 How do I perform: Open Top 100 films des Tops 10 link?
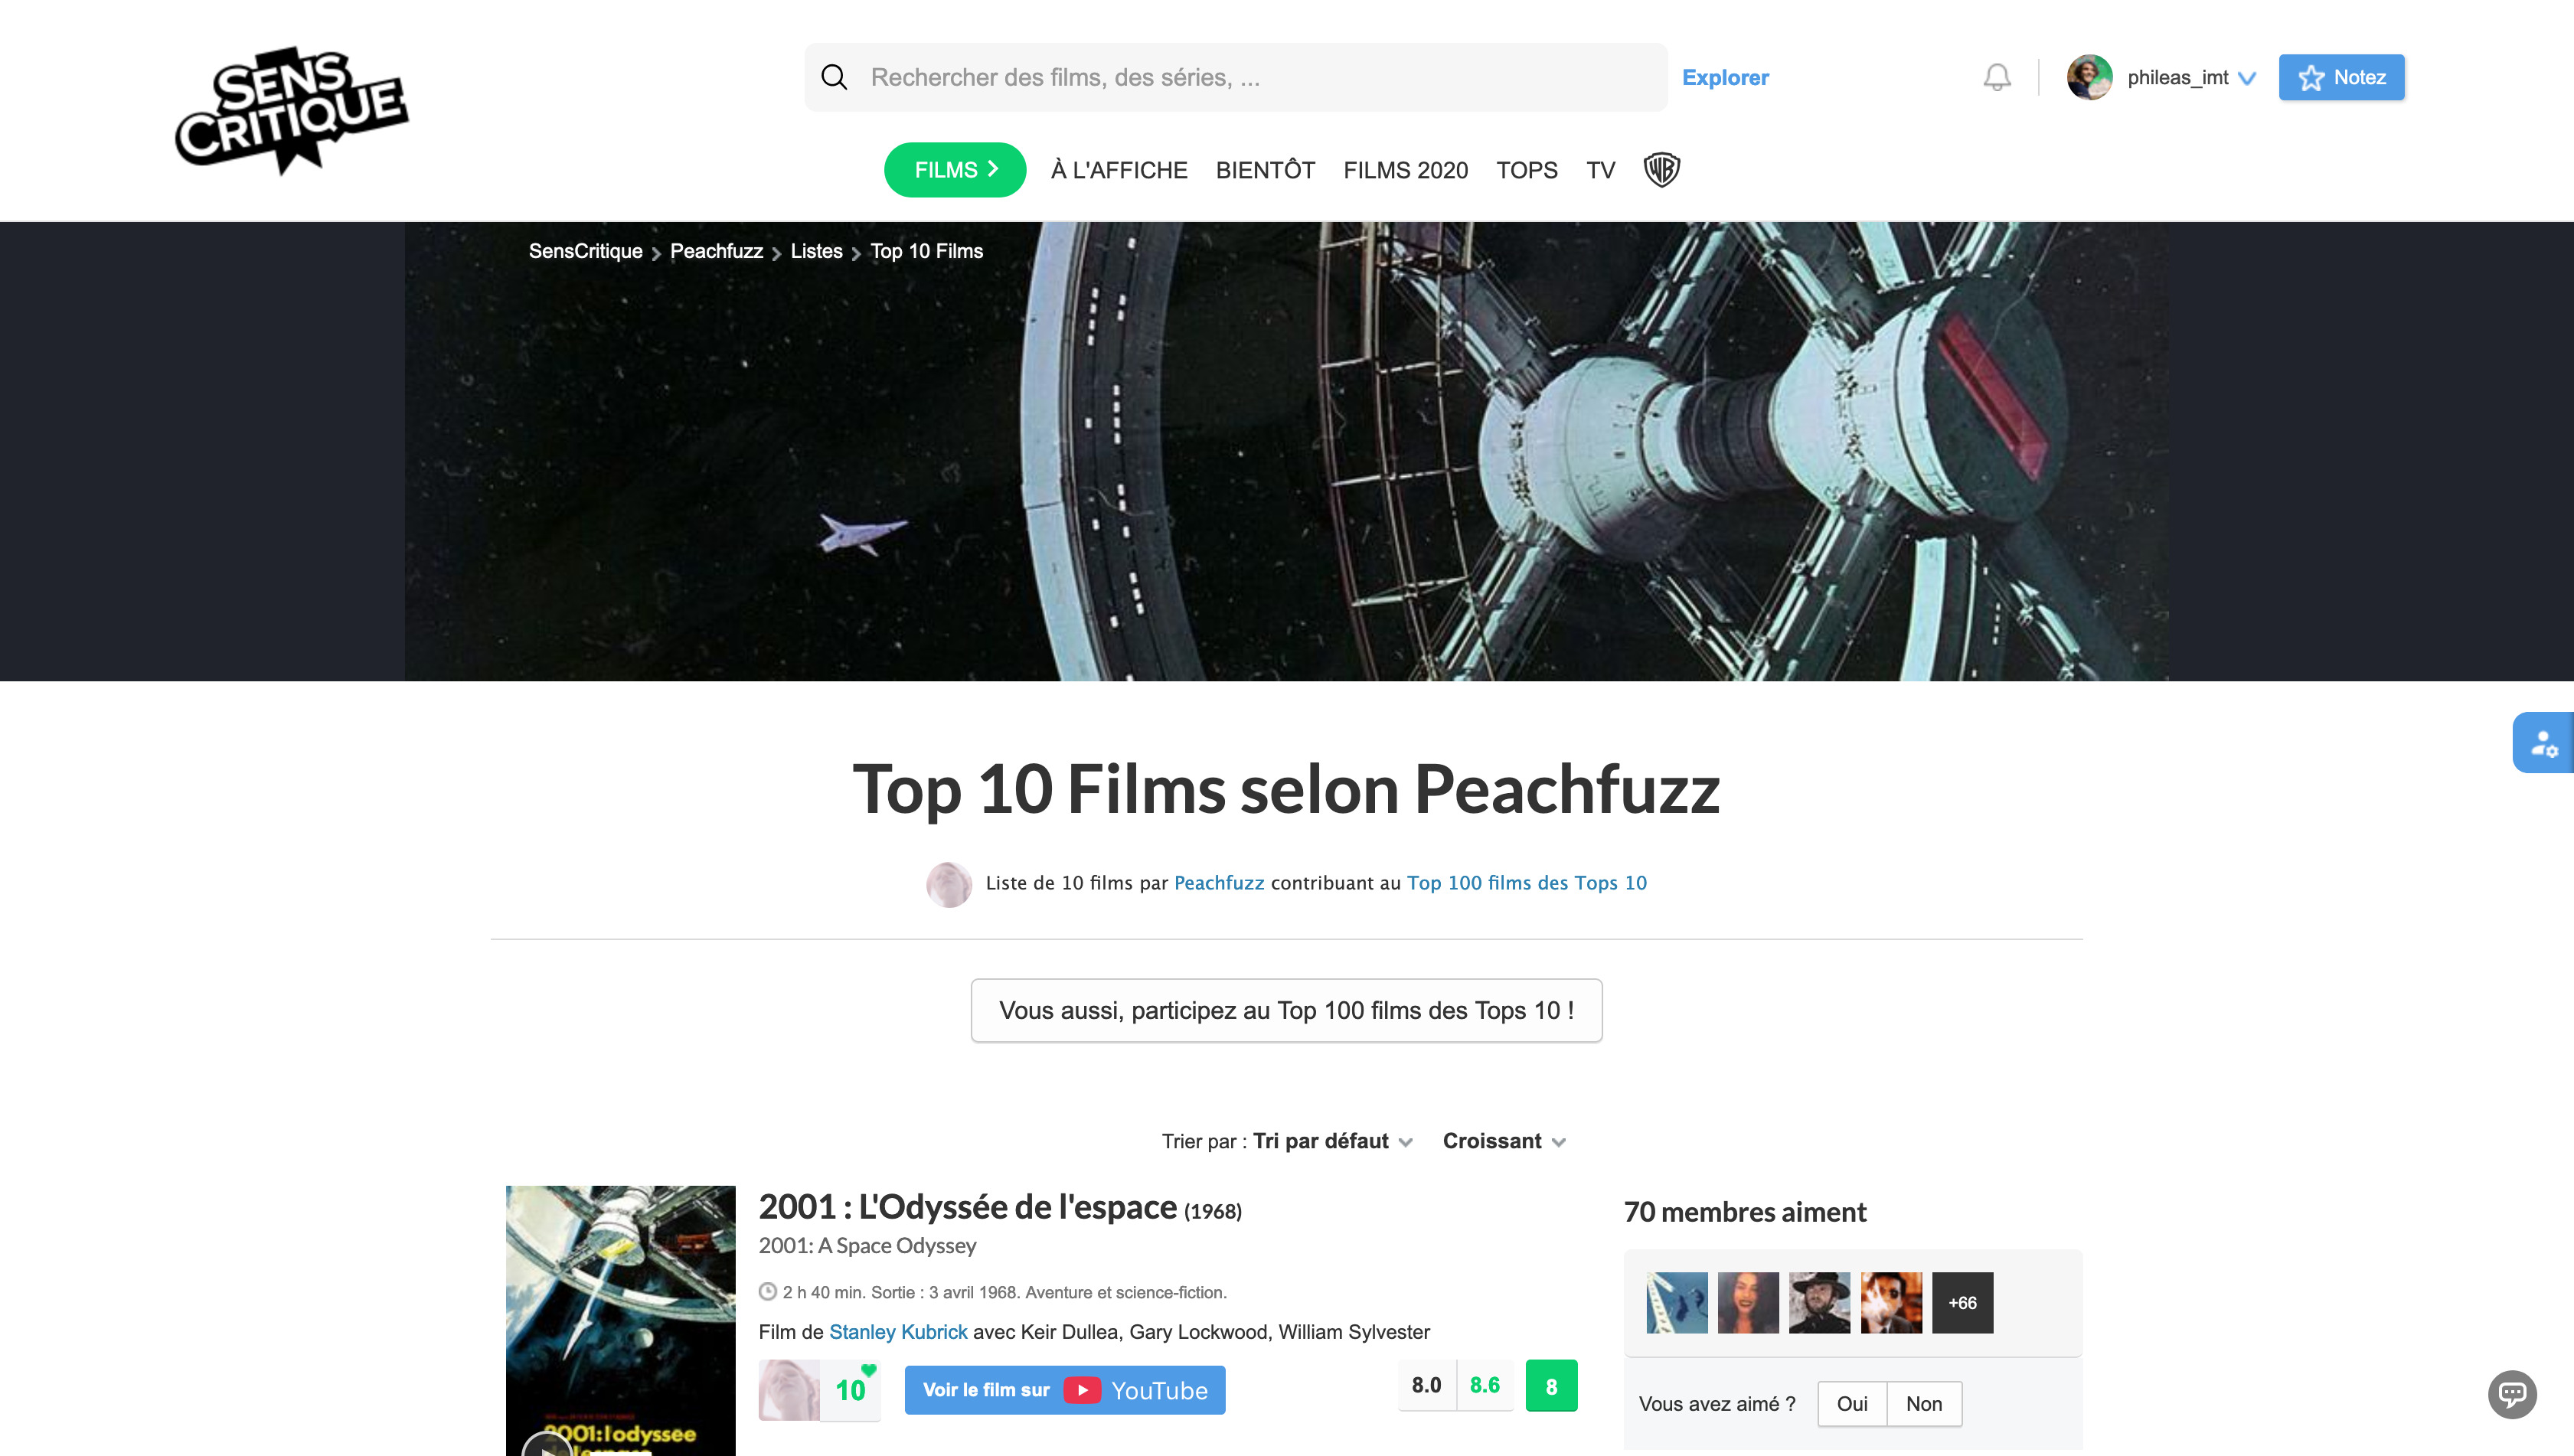pyautogui.click(x=1526, y=883)
